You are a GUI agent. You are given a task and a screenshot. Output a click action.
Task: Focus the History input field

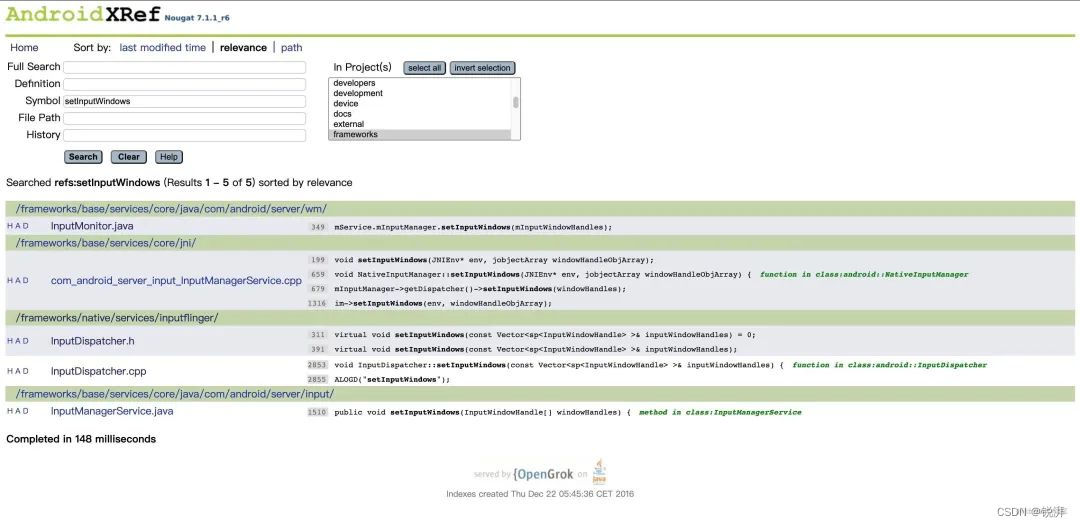[185, 135]
